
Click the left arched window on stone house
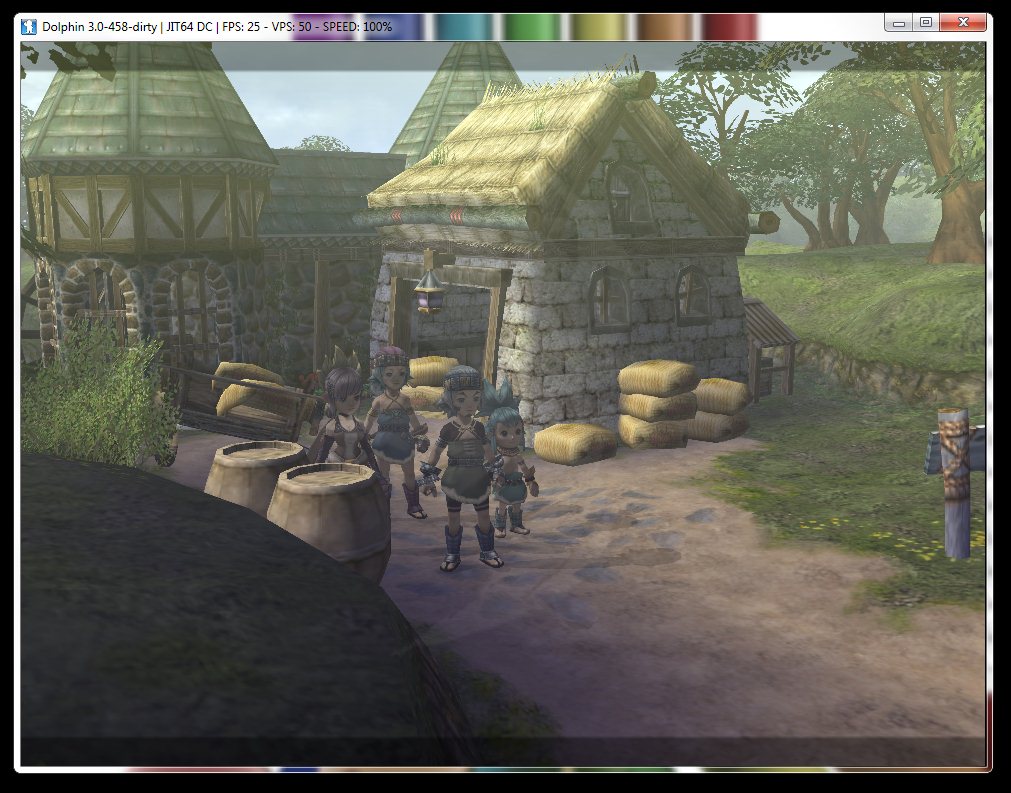pos(607,298)
